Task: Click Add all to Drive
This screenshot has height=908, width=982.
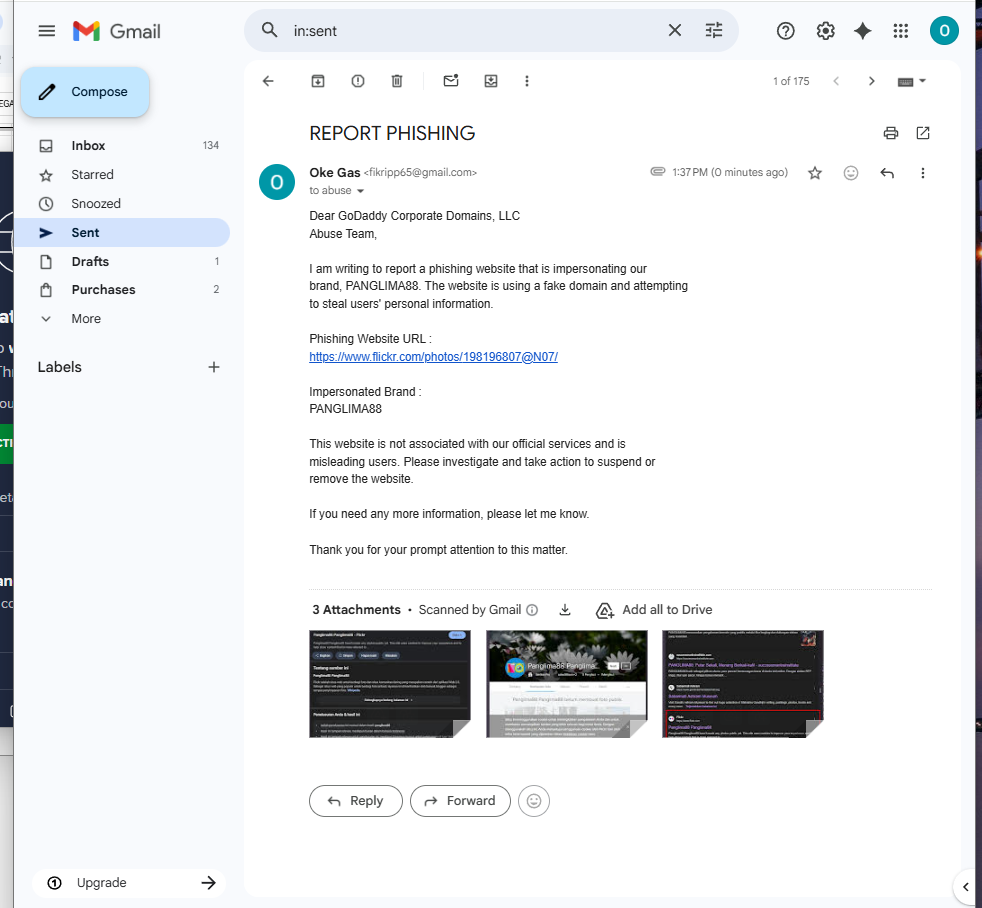Action: click(654, 610)
